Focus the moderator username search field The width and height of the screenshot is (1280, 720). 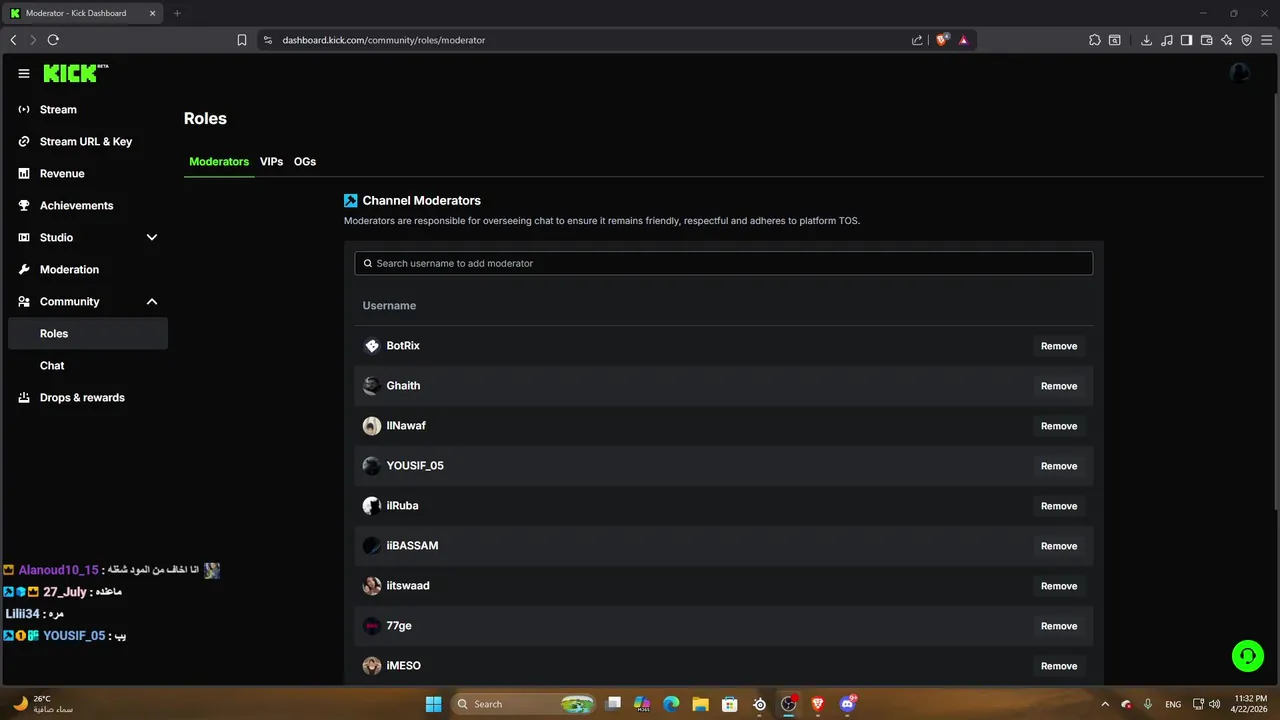tap(723, 263)
